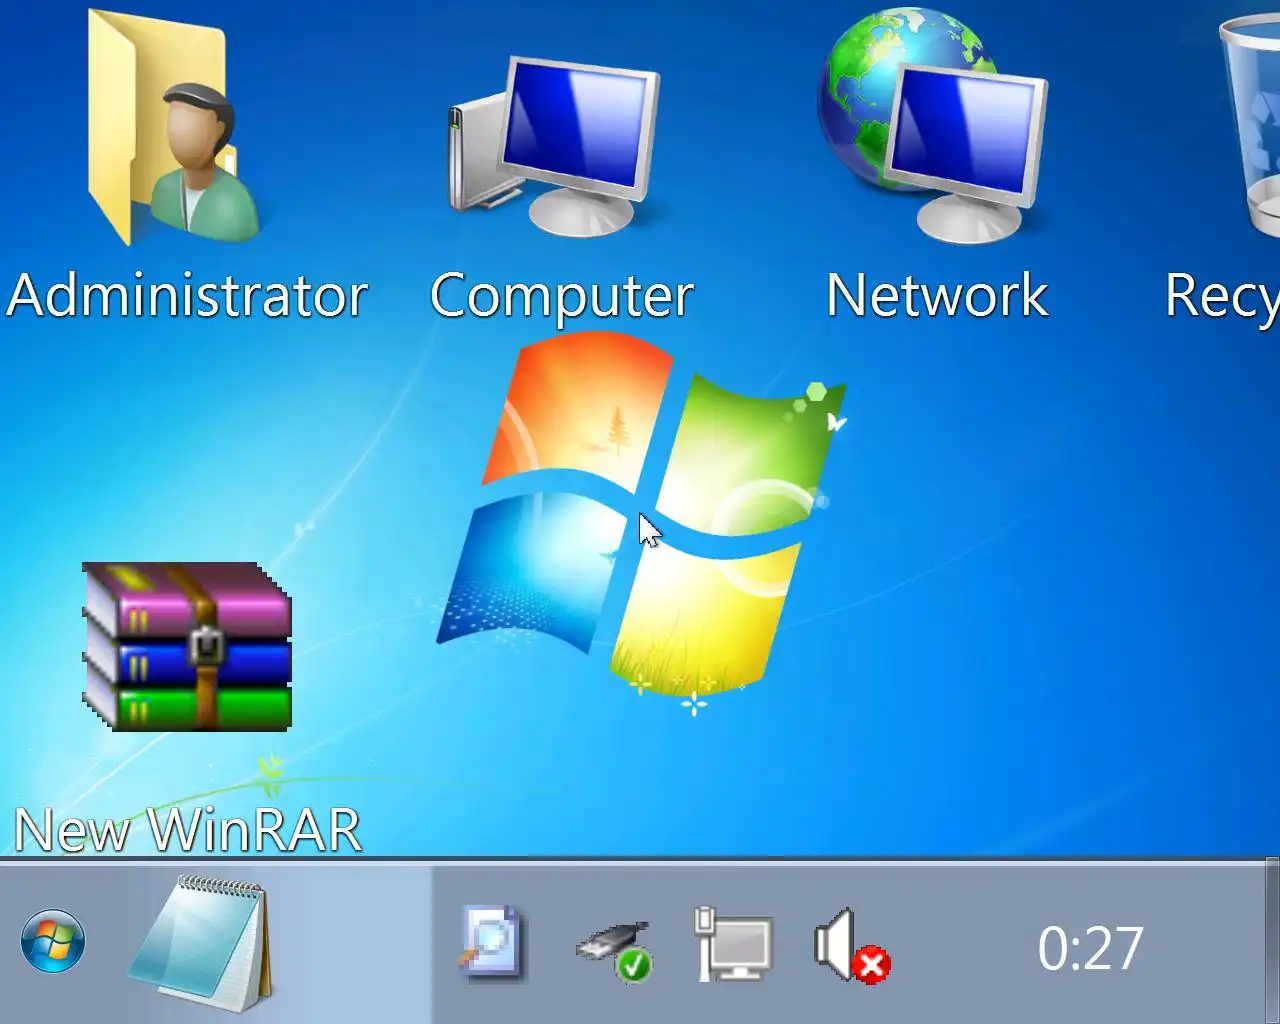The image size is (1280, 1024).
Task: Open the Computer desktop icon
Action: tap(554, 145)
